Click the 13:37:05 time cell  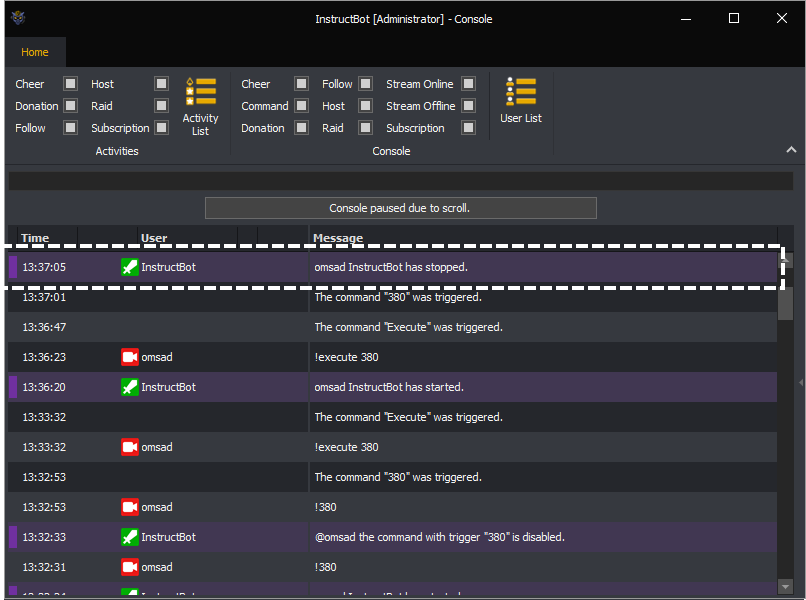(44, 267)
